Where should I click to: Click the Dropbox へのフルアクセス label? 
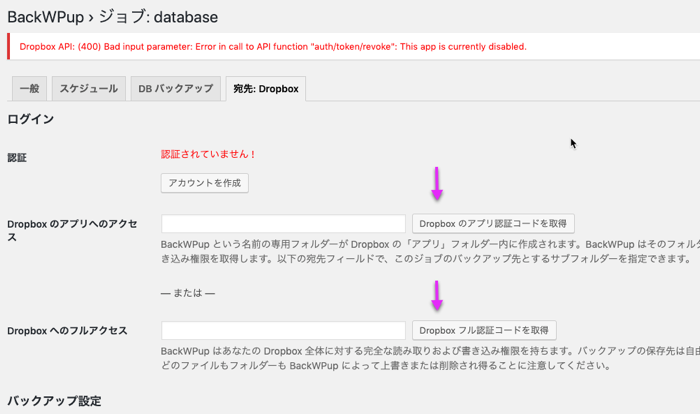click(67, 331)
